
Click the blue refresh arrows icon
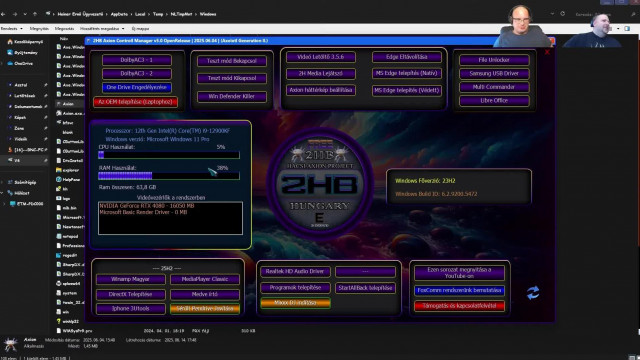click(x=533, y=293)
